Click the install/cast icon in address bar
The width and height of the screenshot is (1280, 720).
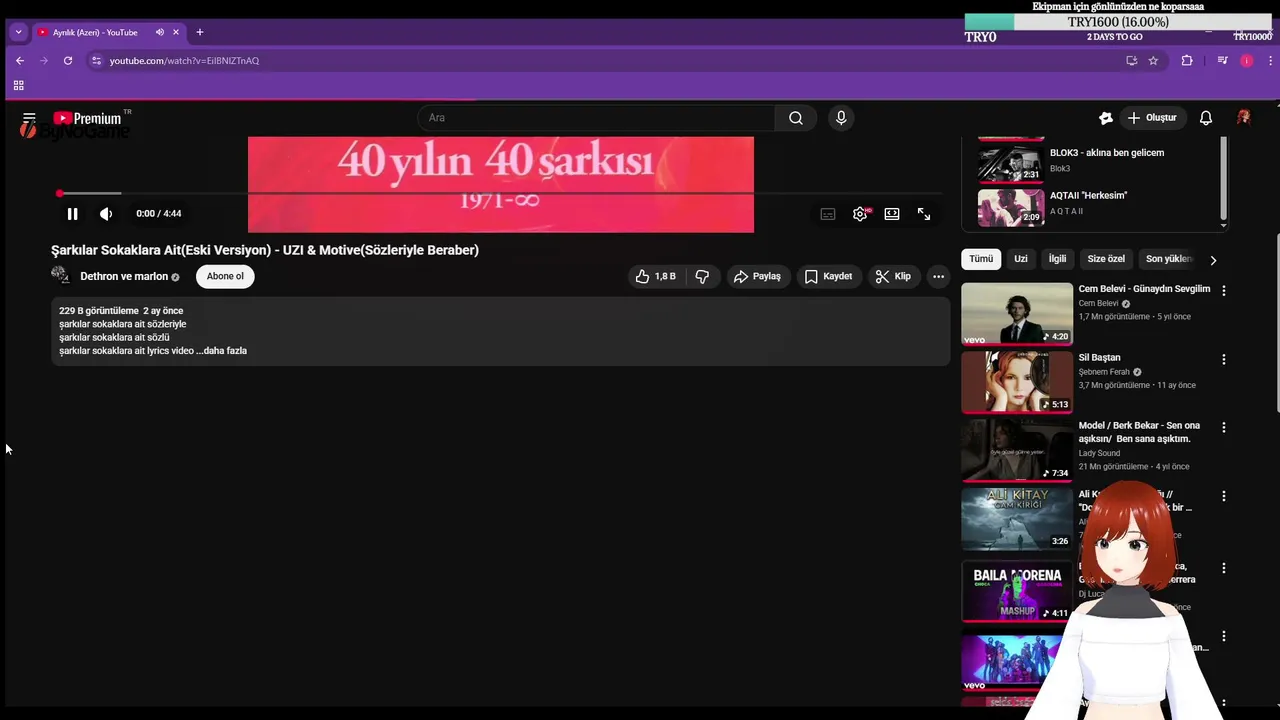pyautogui.click(x=1131, y=61)
